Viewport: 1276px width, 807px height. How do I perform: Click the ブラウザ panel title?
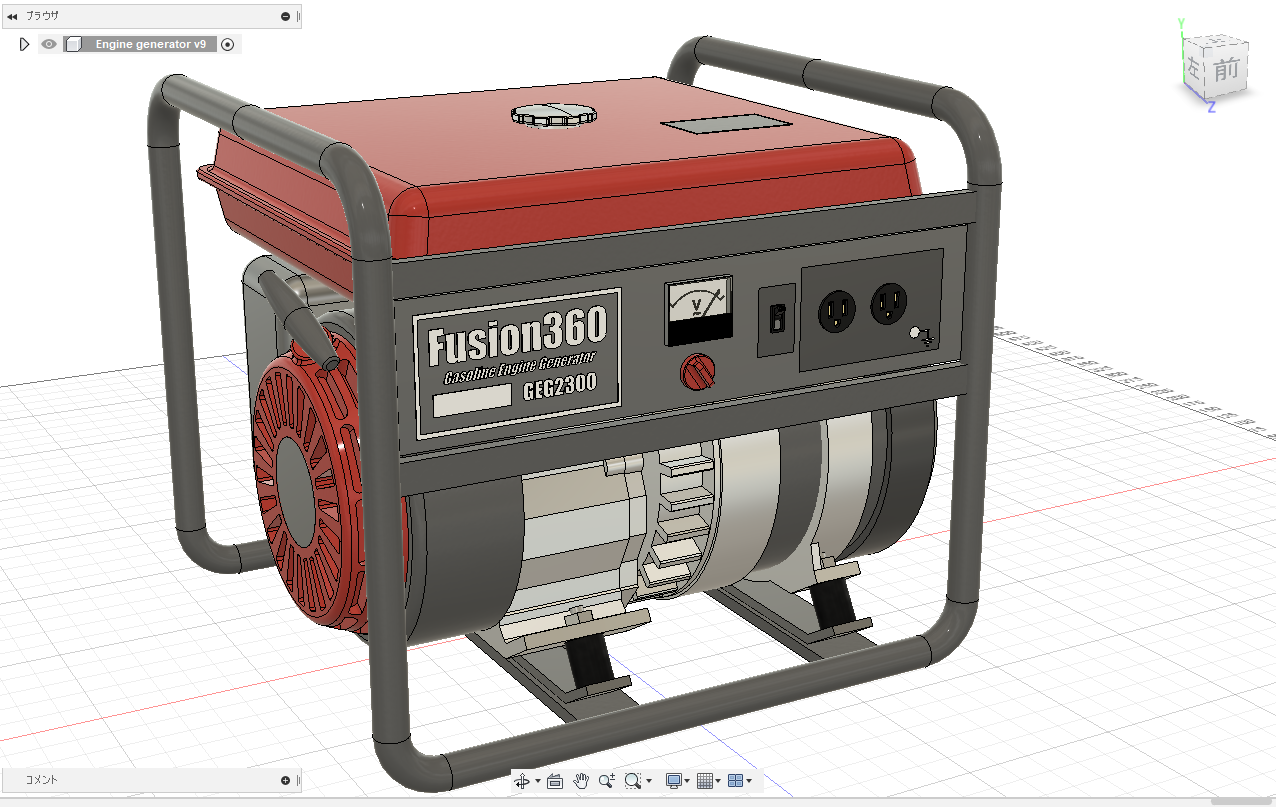42,16
